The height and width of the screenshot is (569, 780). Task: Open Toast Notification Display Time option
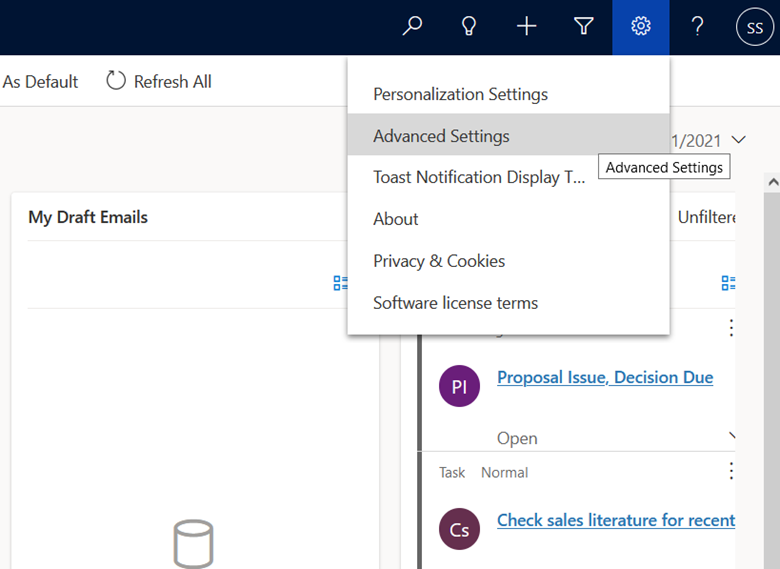[479, 177]
